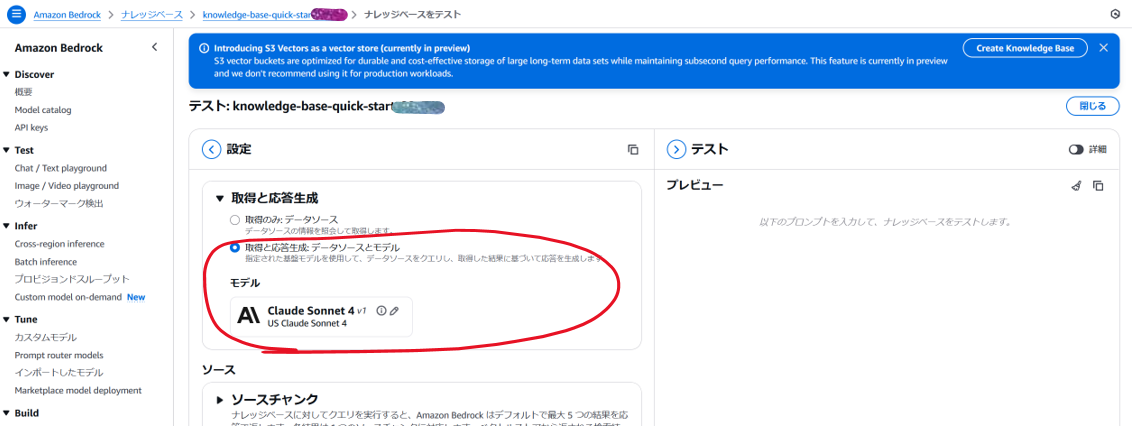The image size is (1134, 426).
Task: Open Marketplace model deployment page
Action: coord(78,391)
